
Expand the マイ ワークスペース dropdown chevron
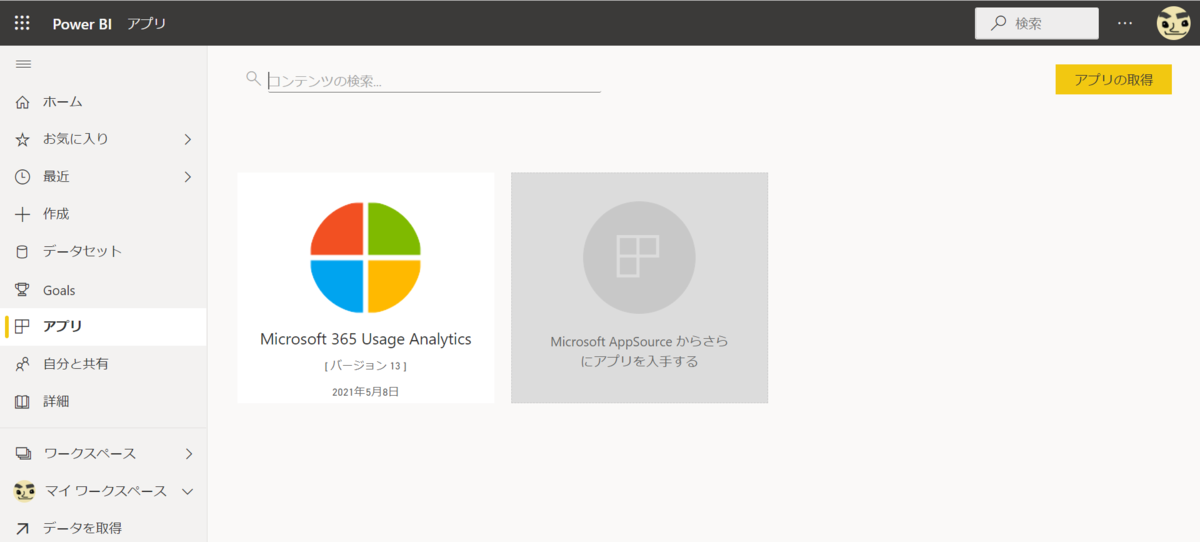pyautogui.click(x=187, y=491)
